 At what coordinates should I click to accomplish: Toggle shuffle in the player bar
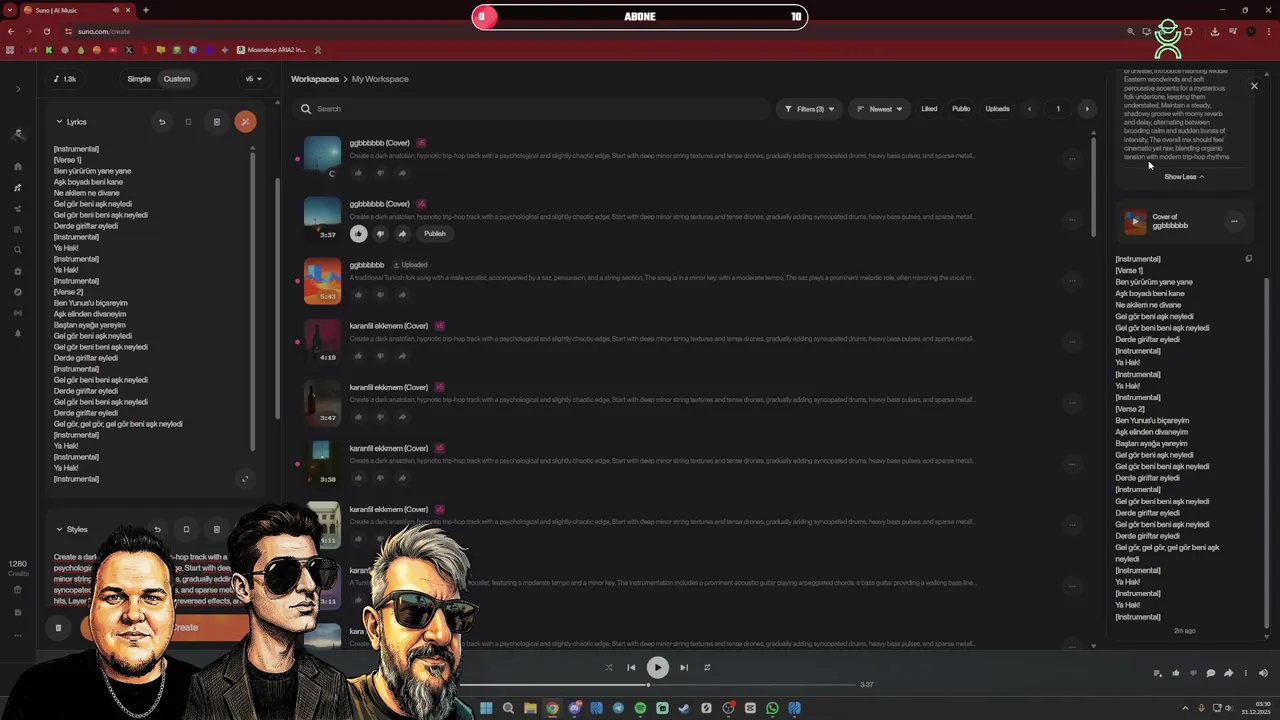[608, 668]
